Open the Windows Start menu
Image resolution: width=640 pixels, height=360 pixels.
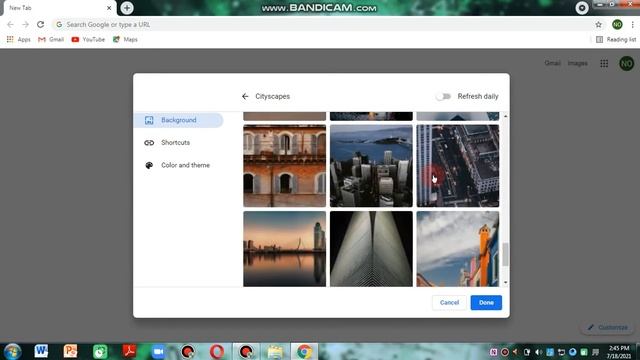[12, 351]
